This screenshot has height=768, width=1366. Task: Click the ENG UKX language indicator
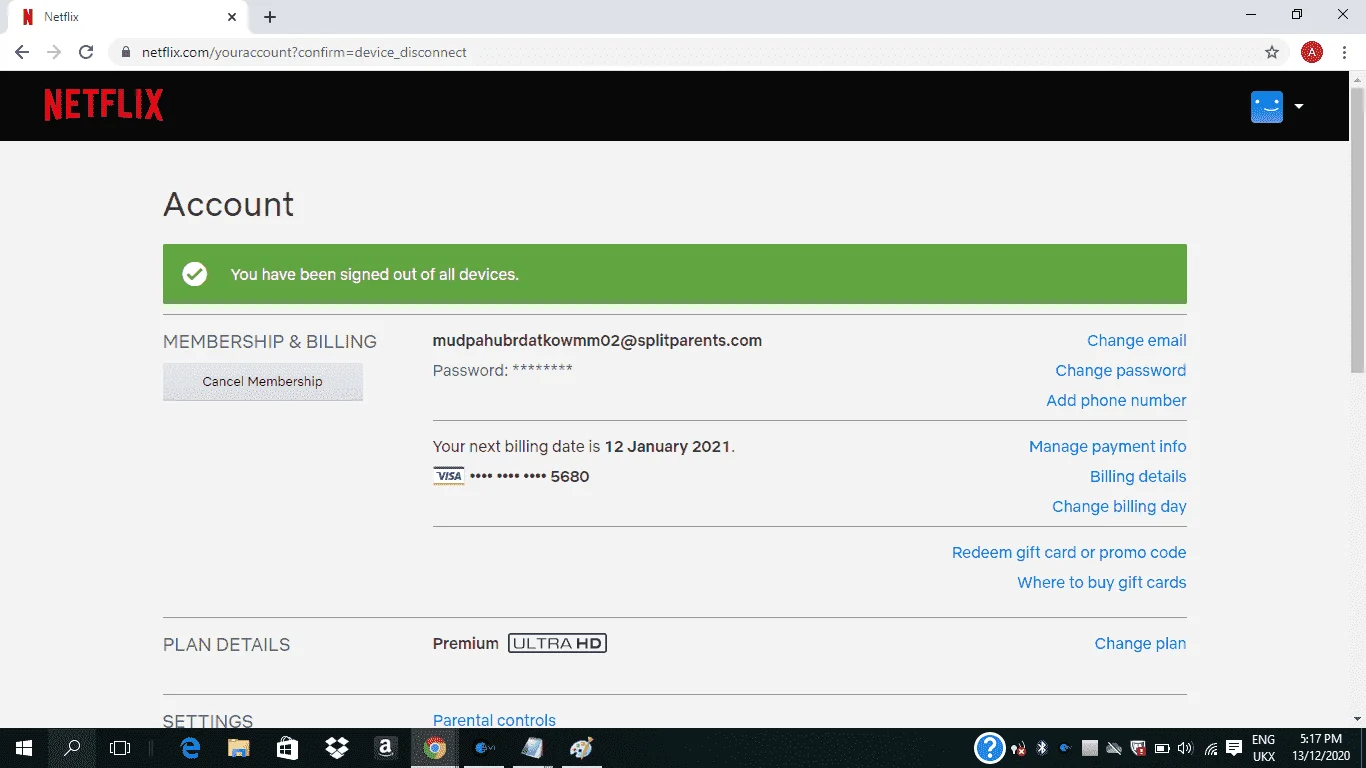1264,748
